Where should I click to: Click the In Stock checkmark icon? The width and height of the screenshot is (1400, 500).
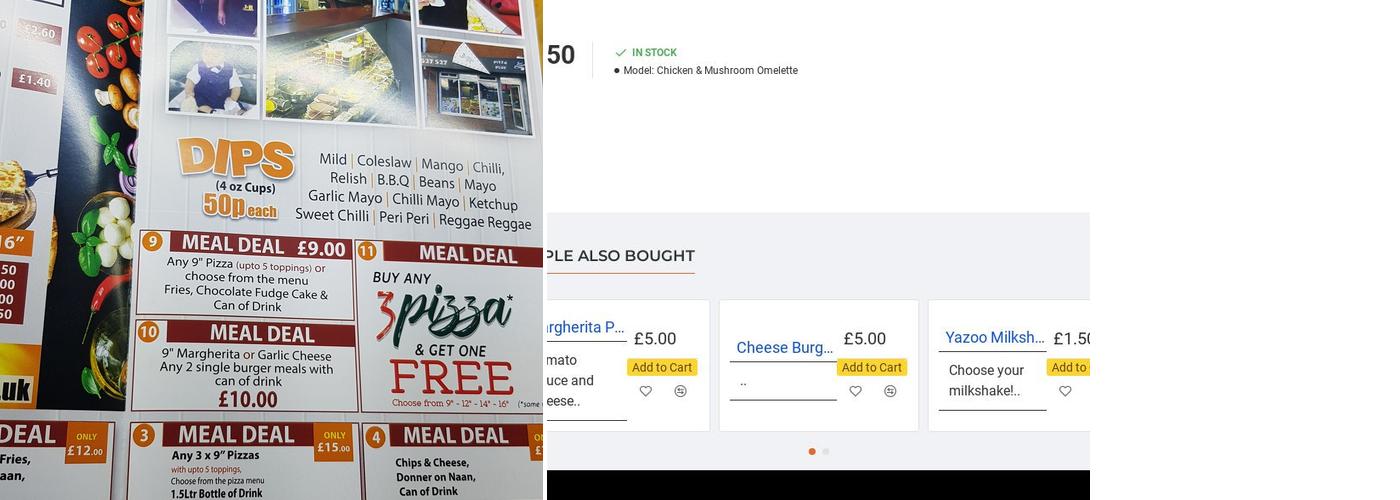pos(621,53)
